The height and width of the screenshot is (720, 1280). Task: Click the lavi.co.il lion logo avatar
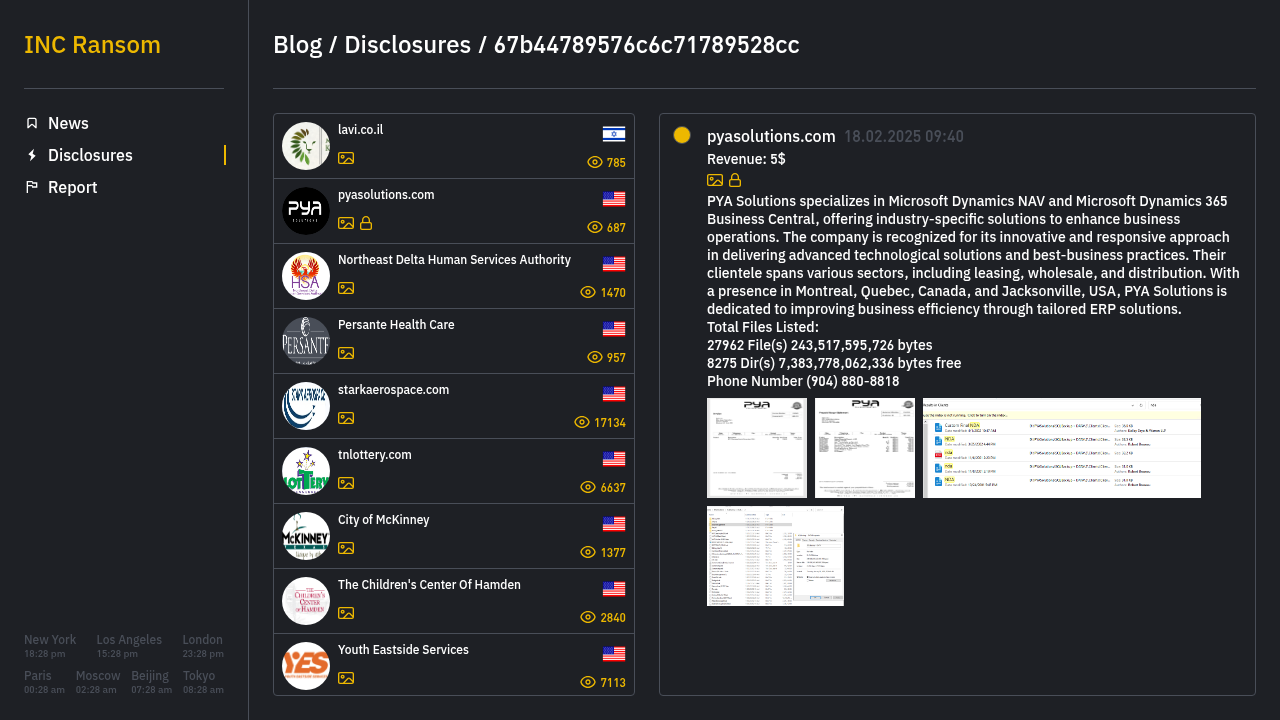(x=306, y=146)
